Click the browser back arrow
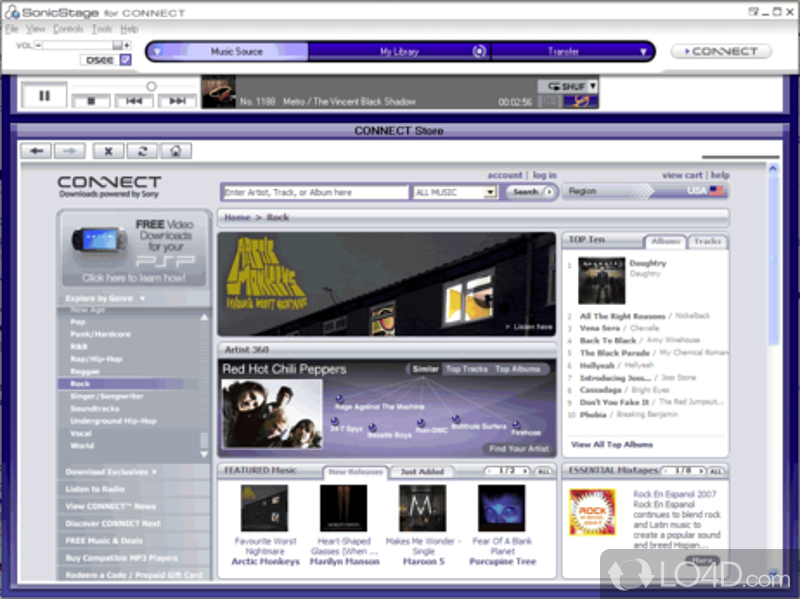800x599 pixels. [x=36, y=151]
